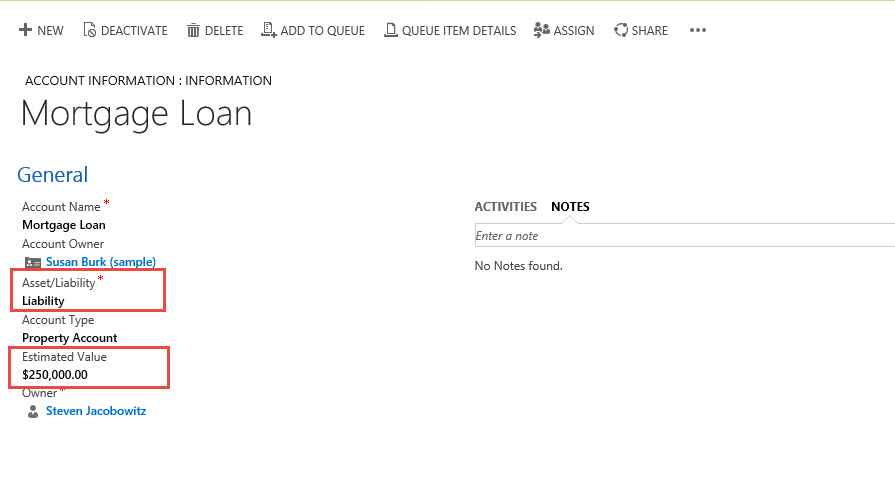This screenshot has height=489, width=895.
Task: Open the Susan Burk (sample) link
Action: click(x=100, y=262)
